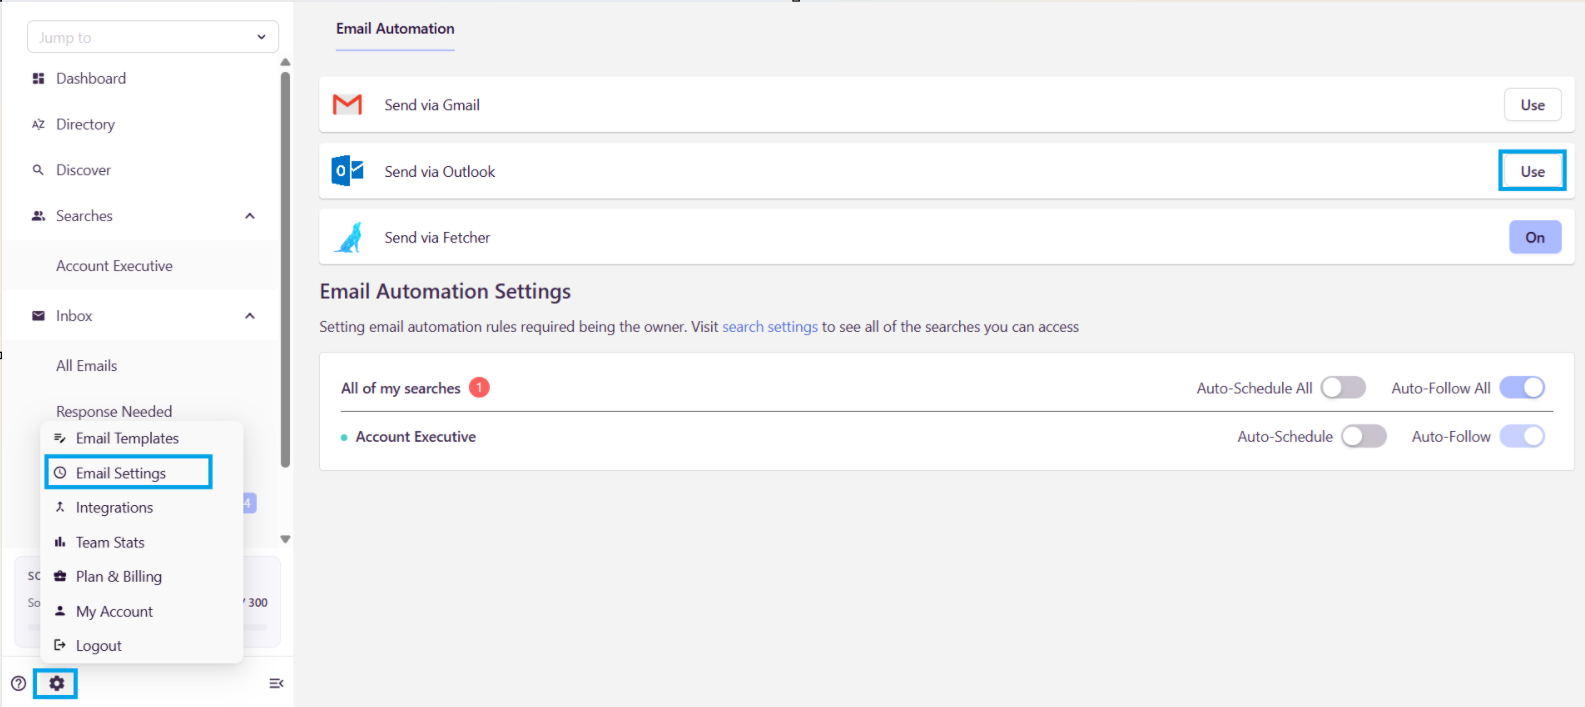Collapse the sidebar with the menu icon

276,684
